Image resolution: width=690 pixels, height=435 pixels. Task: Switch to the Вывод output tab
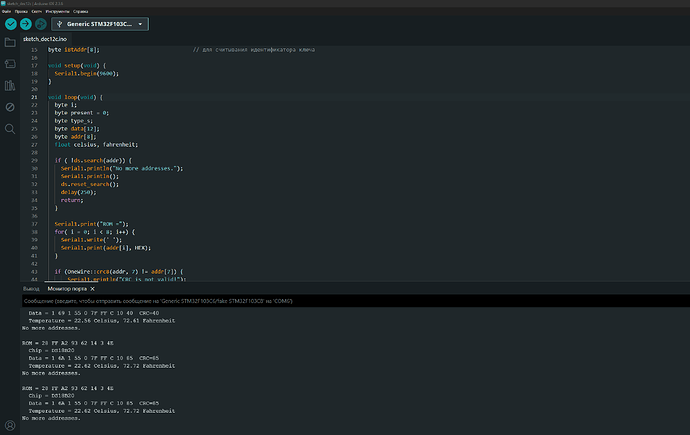(31, 288)
